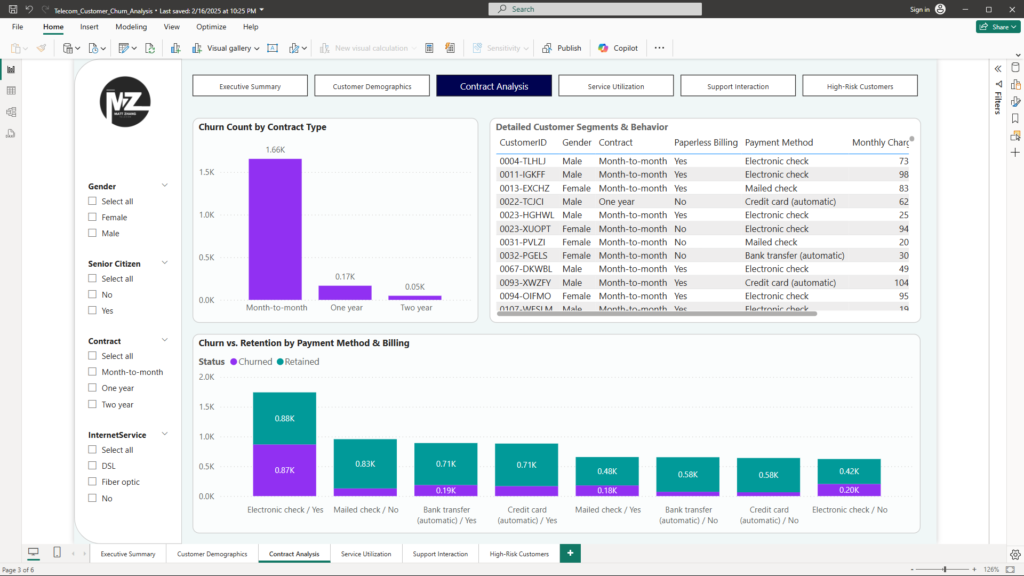Open the Copilot pane

[618, 48]
